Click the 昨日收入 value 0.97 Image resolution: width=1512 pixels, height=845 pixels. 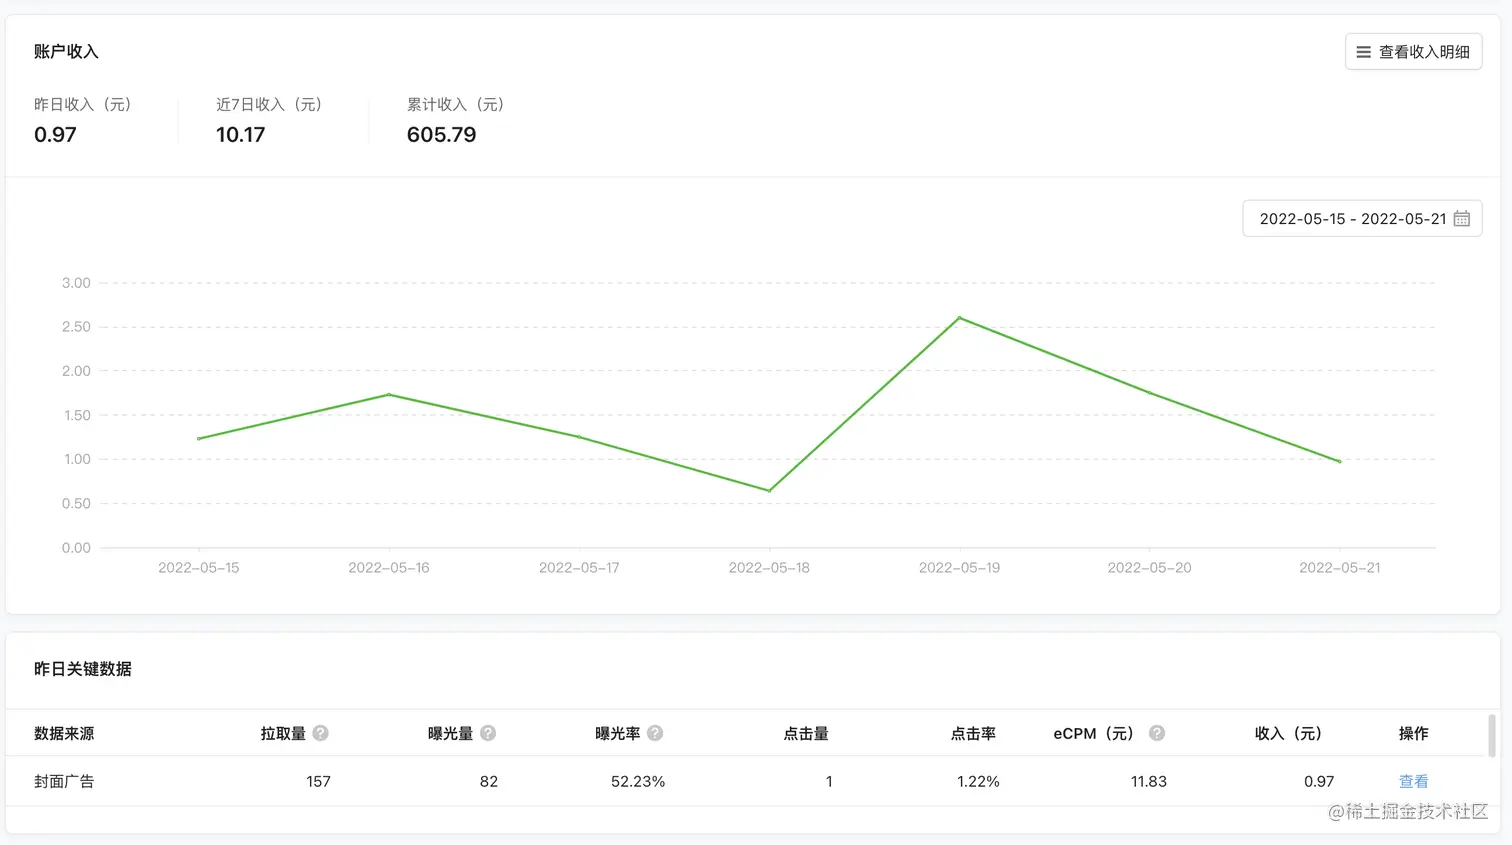pyautogui.click(x=55, y=135)
